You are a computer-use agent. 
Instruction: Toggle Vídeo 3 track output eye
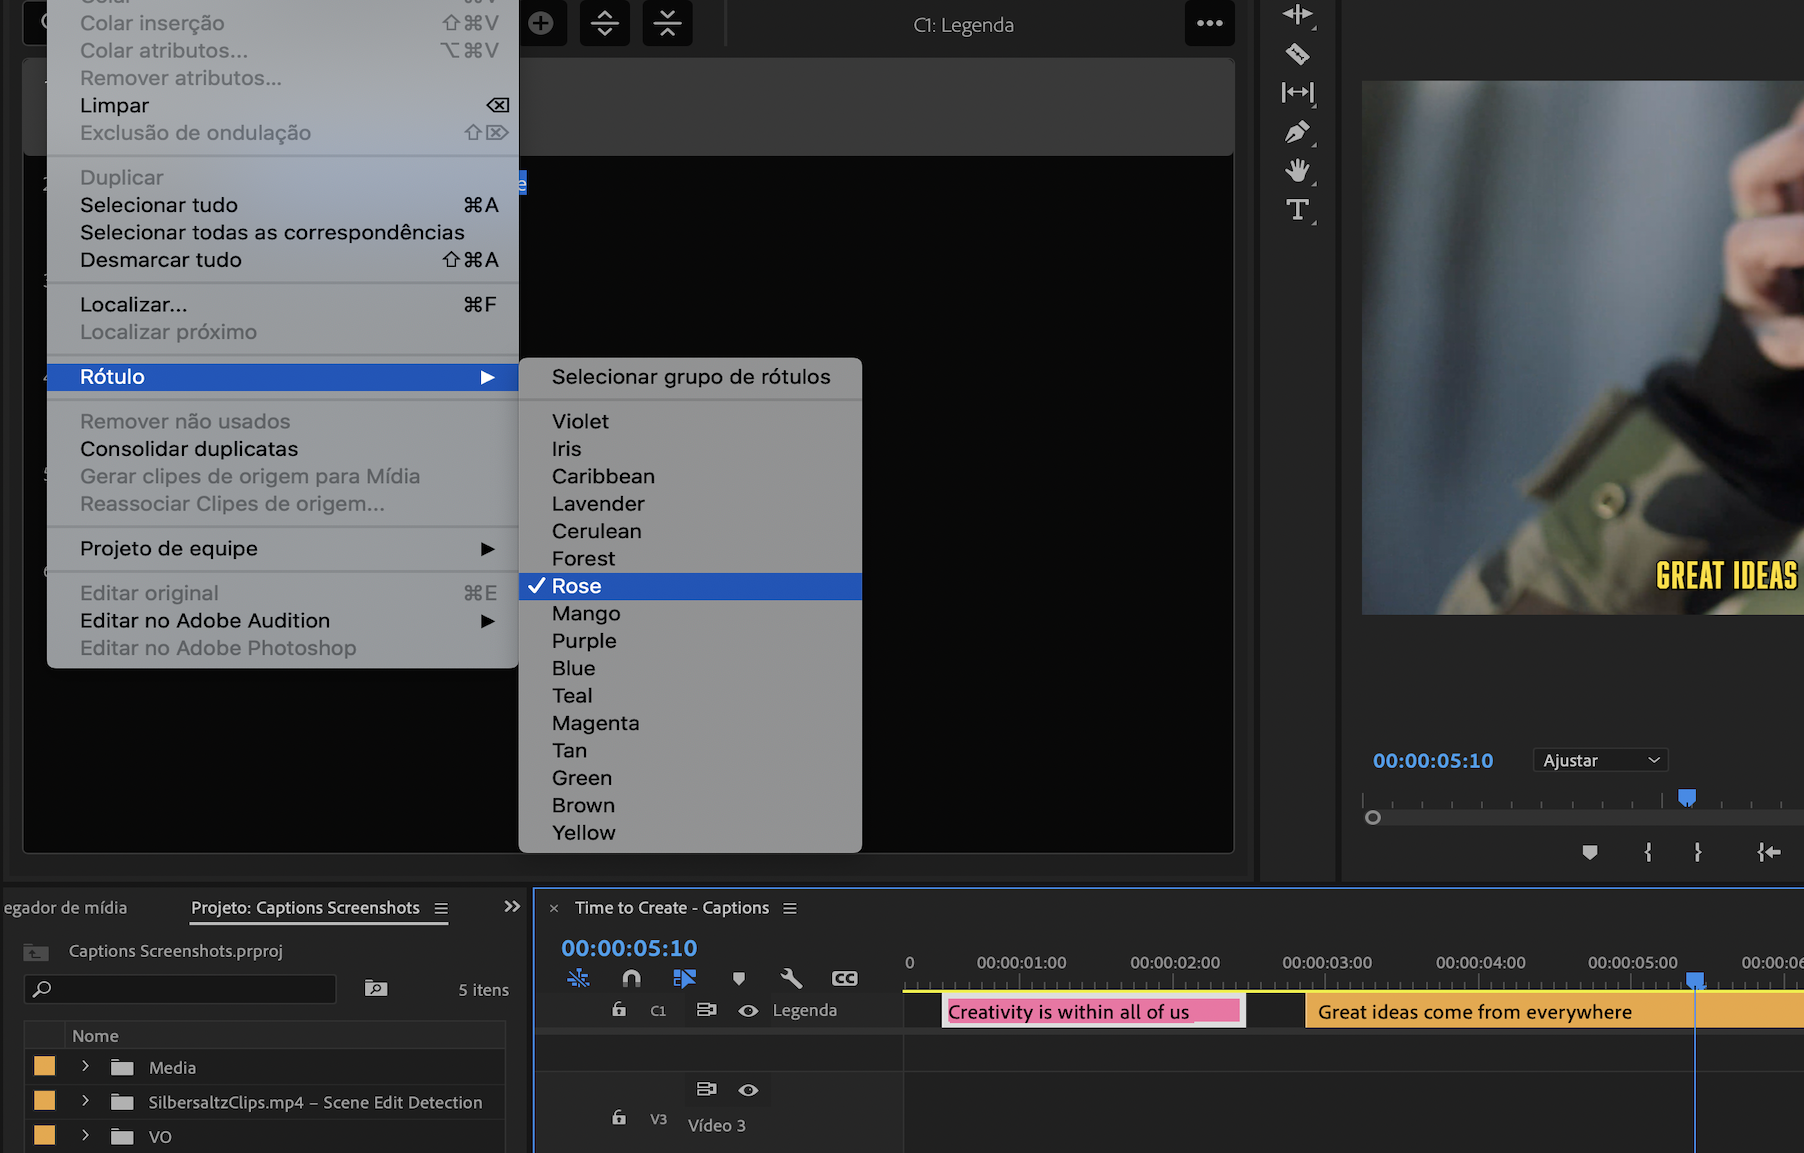(748, 1090)
